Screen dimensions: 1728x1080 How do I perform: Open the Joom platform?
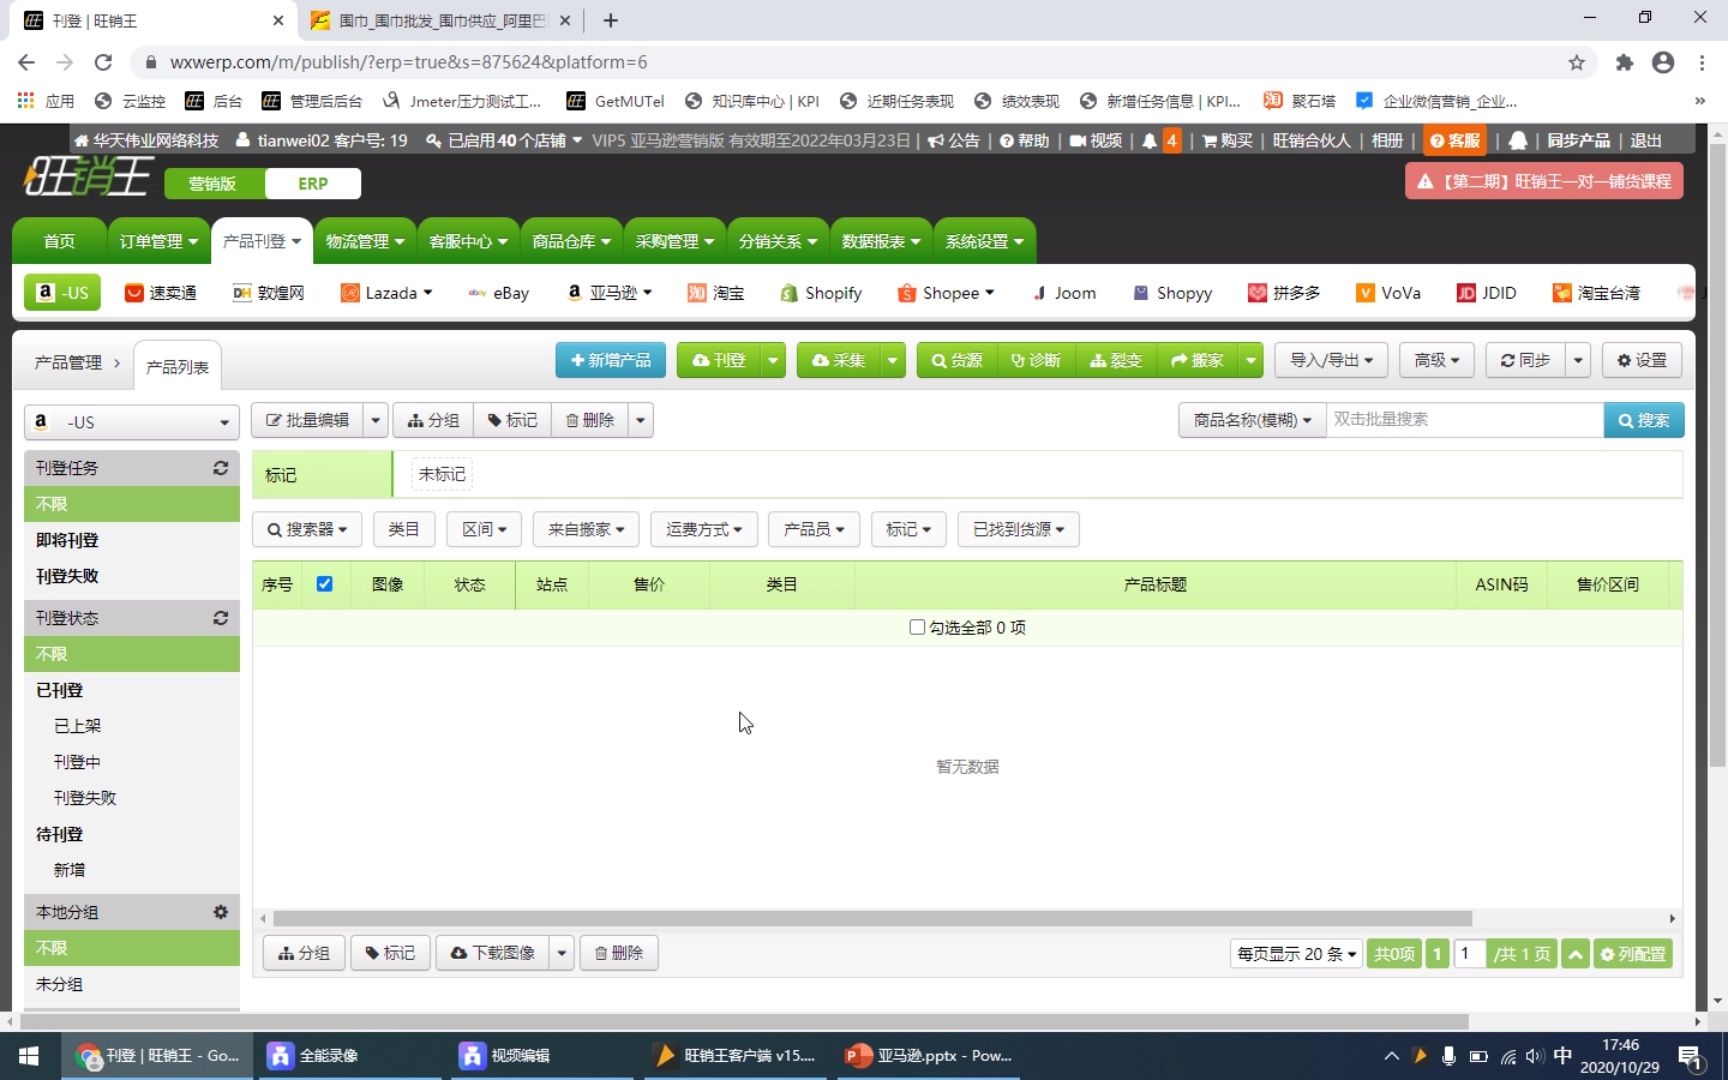pos(1064,293)
